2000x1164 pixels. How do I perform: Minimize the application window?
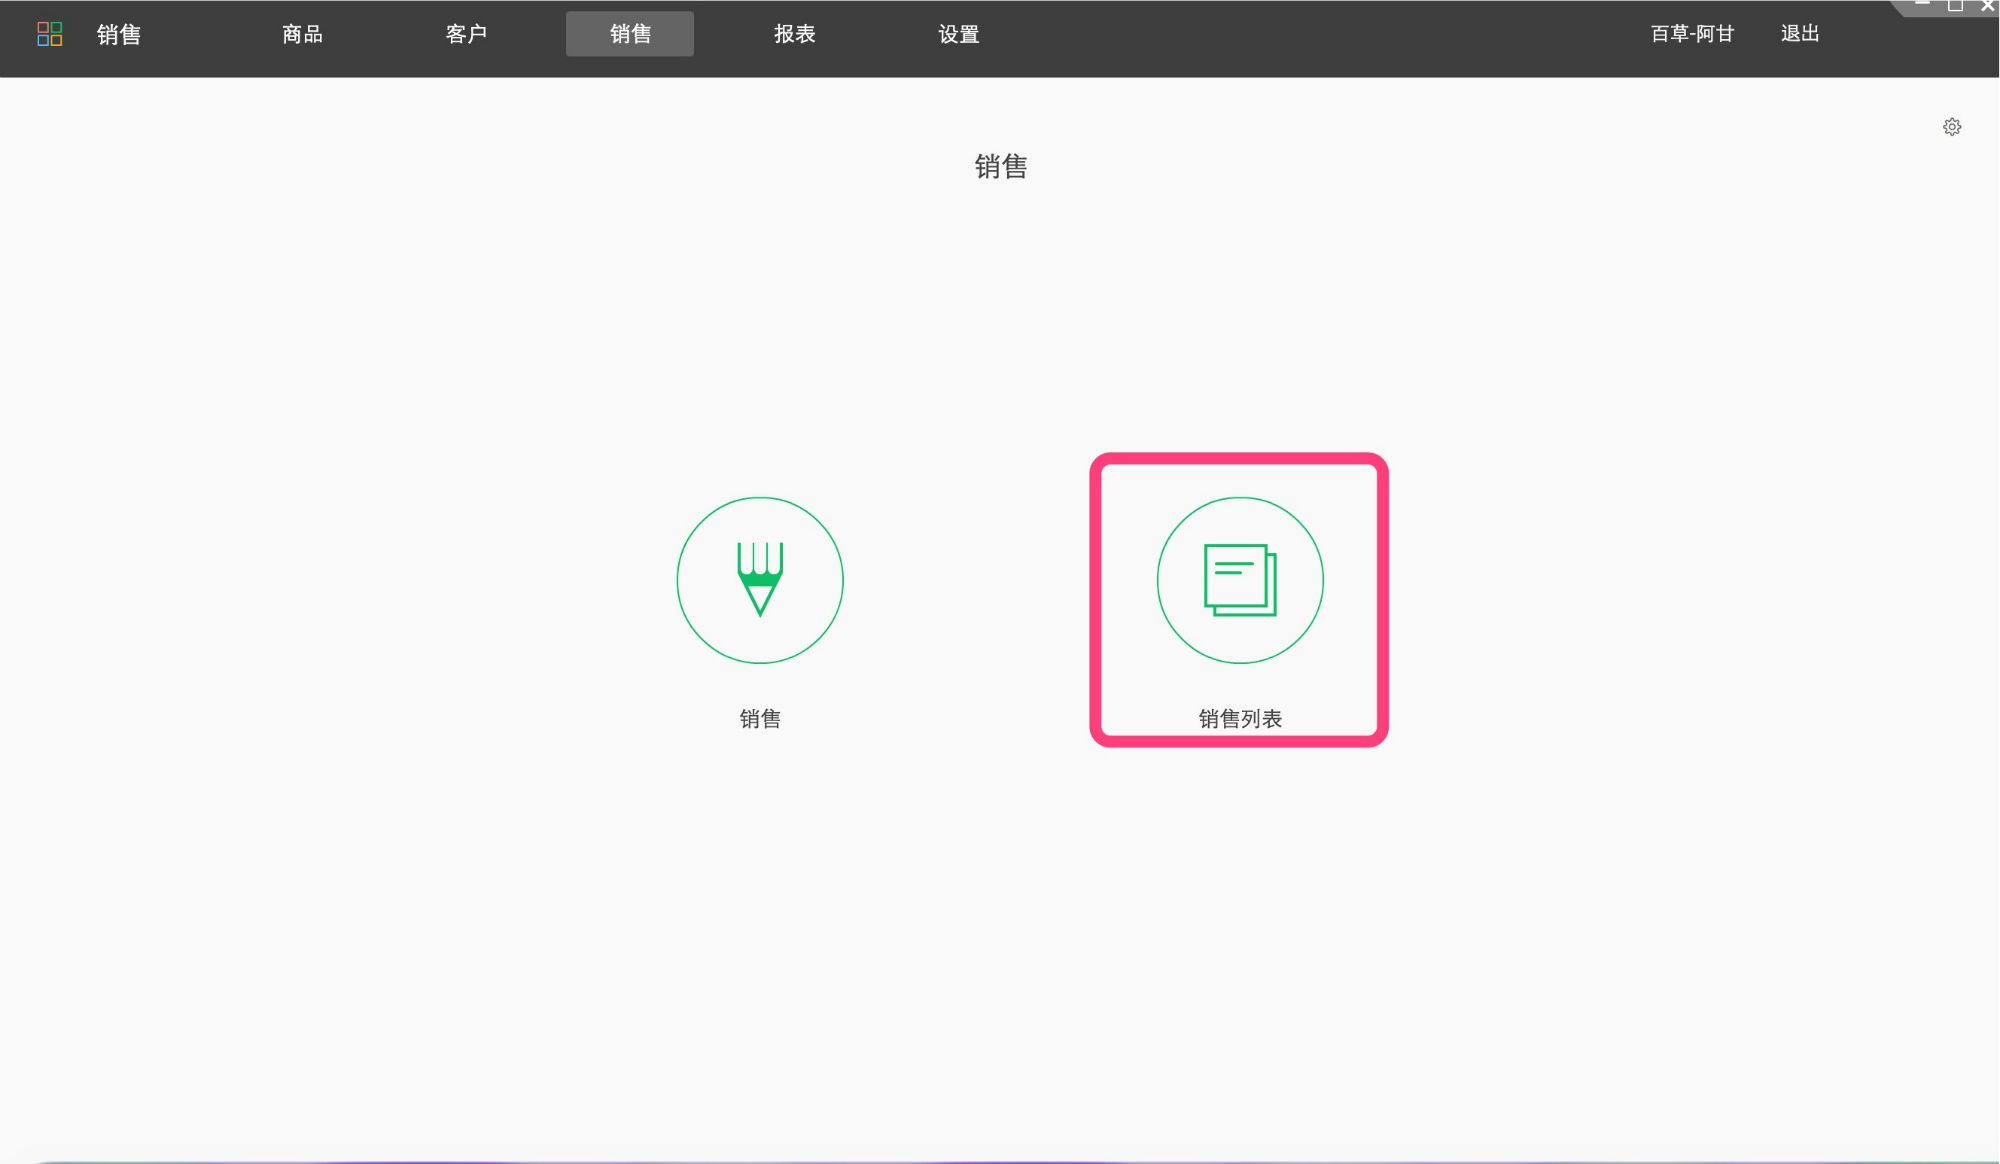[x=1922, y=5]
